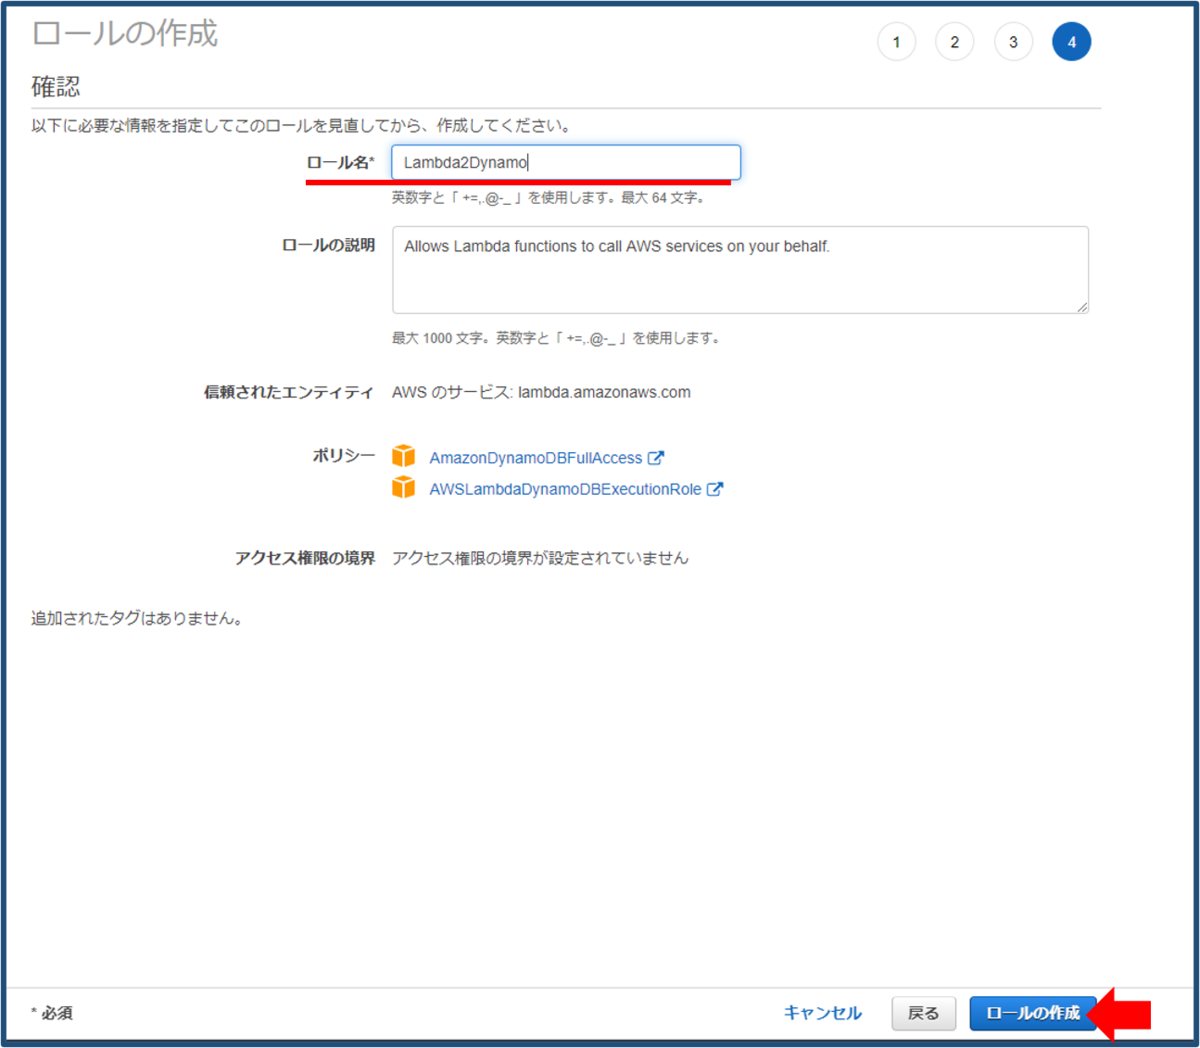Click the text 追加されたタグはありません。
This screenshot has height=1048, width=1200.
tap(137, 618)
